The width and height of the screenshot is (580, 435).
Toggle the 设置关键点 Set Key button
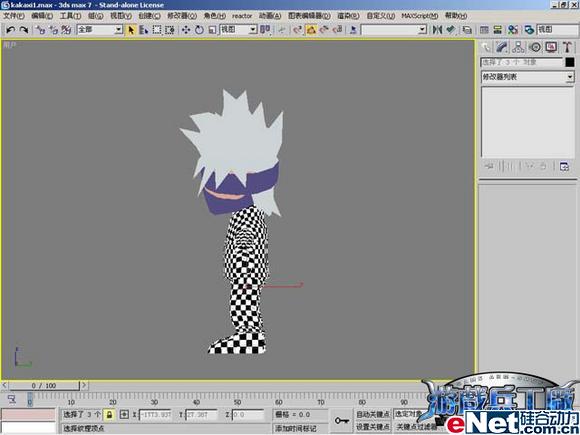click(372, 427)
